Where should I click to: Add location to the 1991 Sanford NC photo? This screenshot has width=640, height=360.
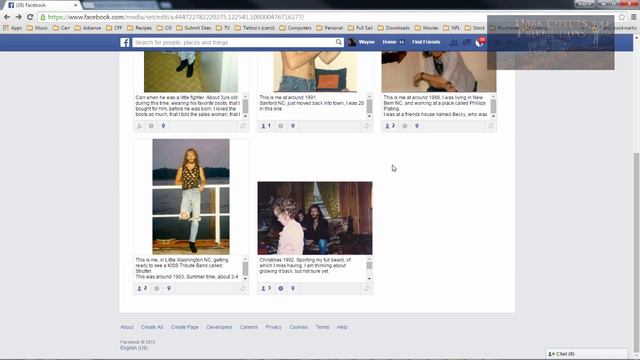point(293,126)
